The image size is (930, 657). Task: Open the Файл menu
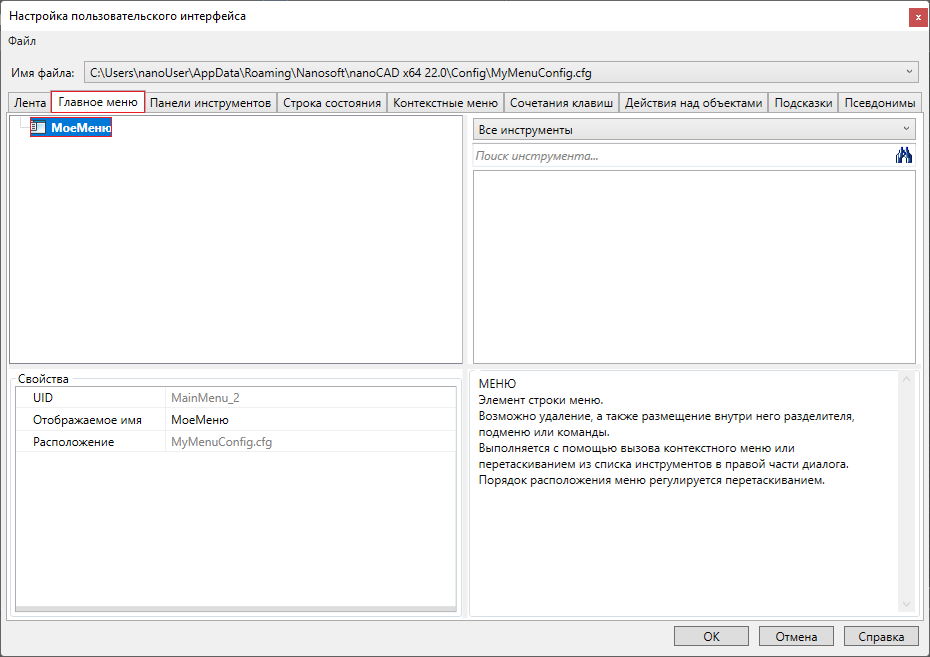[22, 41]
